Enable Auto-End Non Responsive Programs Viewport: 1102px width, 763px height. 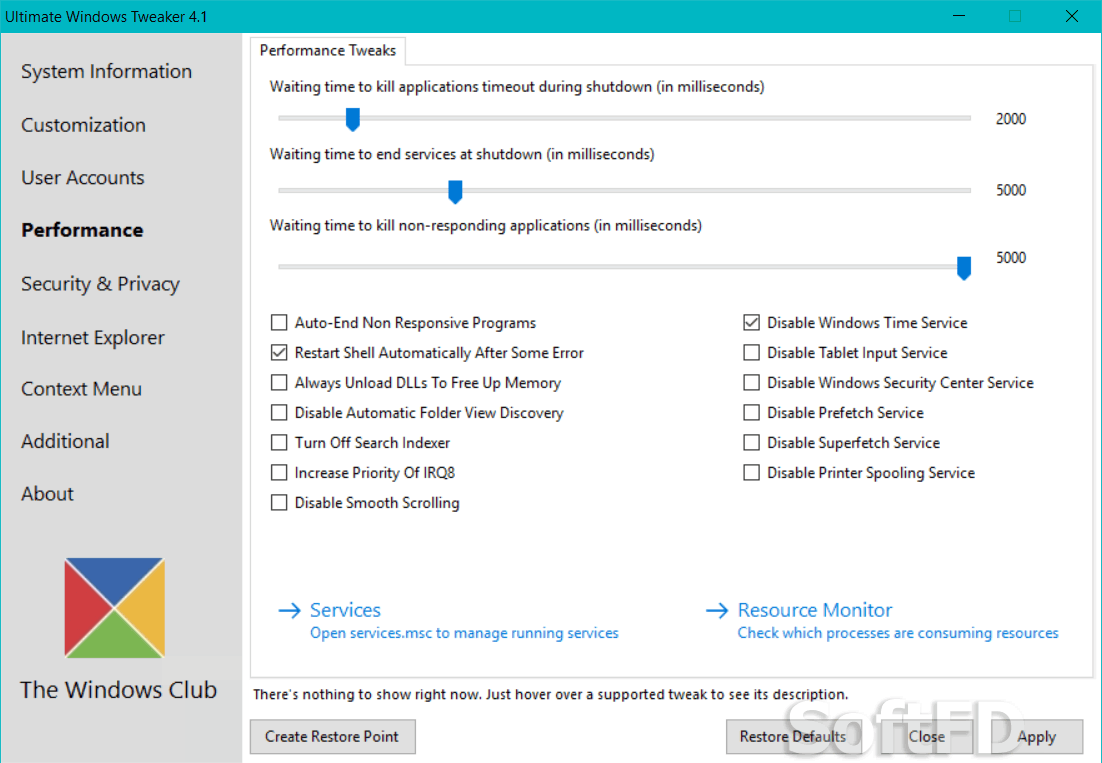coord(279,322)
